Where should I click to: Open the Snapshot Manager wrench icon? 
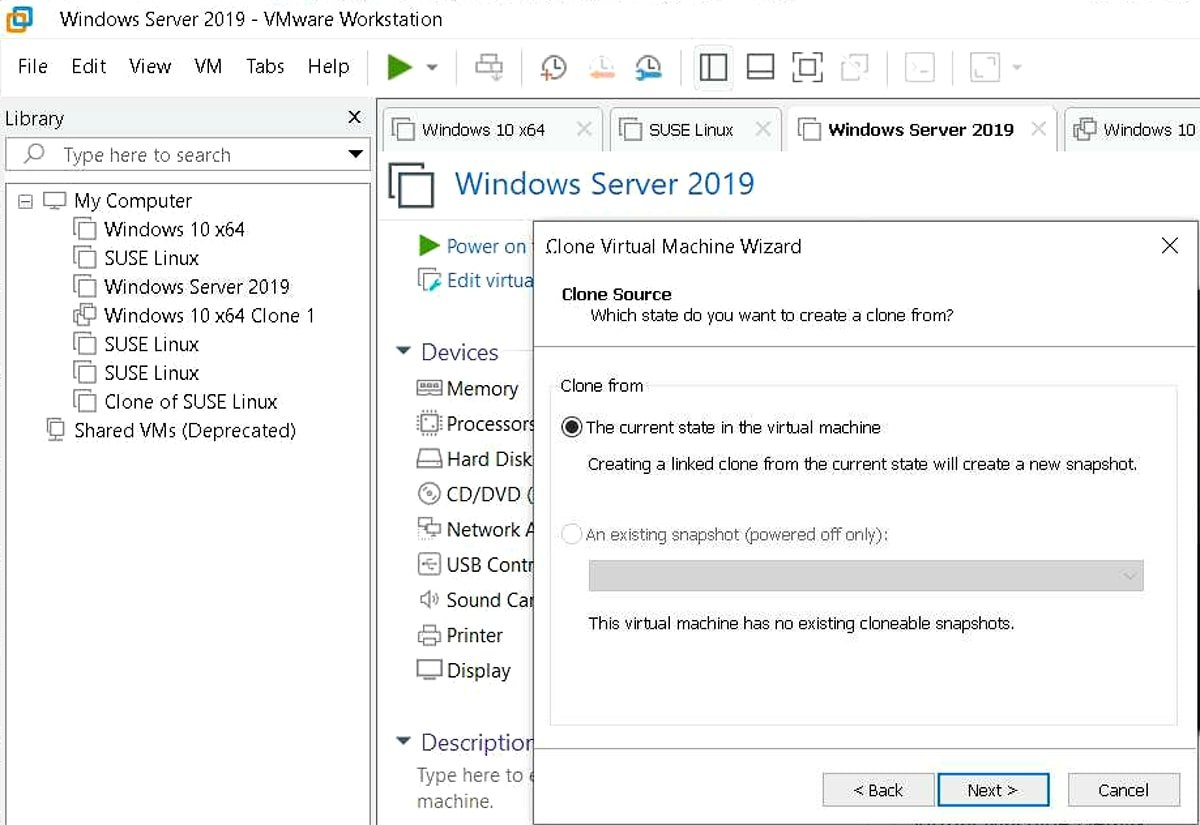pos(648,67)
